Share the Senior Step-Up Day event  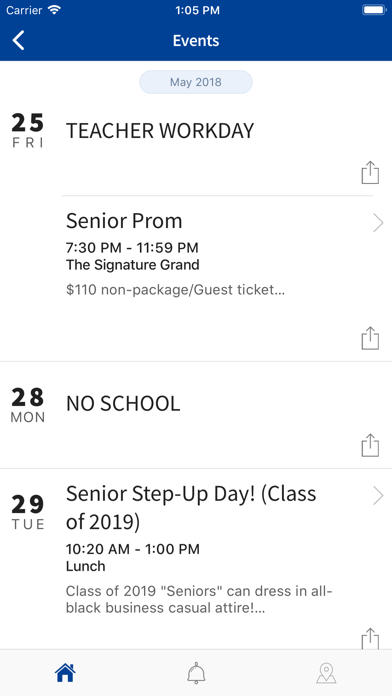point(370,639)
